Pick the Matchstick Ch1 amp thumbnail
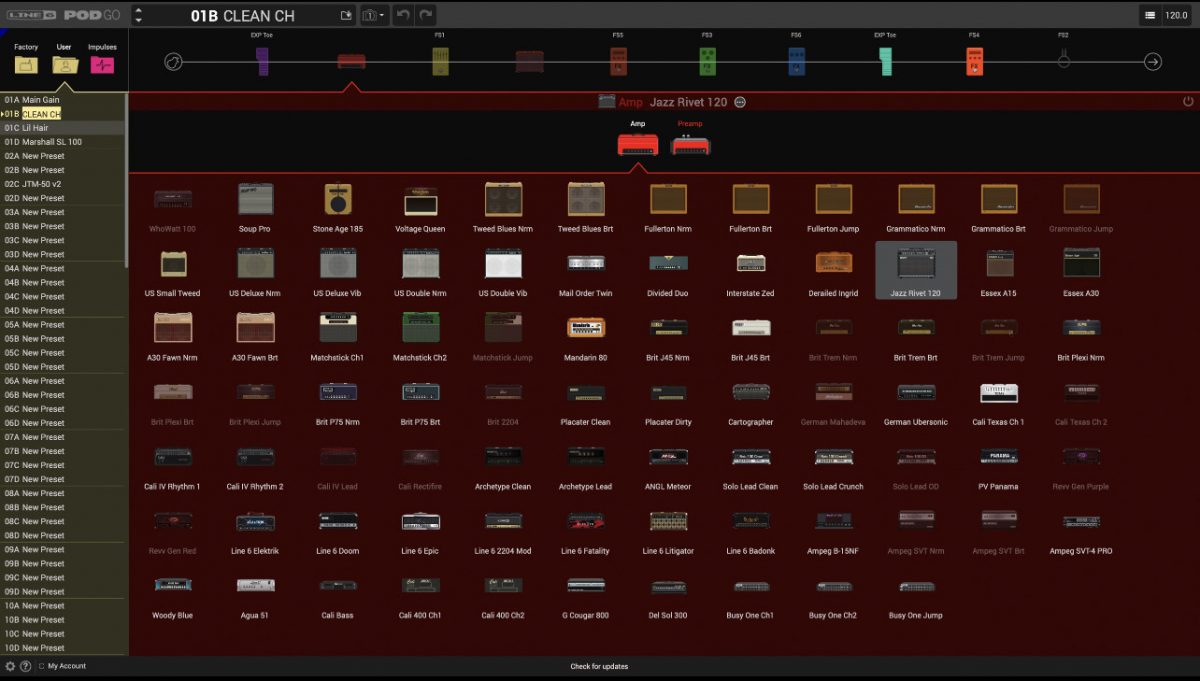The image size is (1200, 681). (x=338, y=327)
